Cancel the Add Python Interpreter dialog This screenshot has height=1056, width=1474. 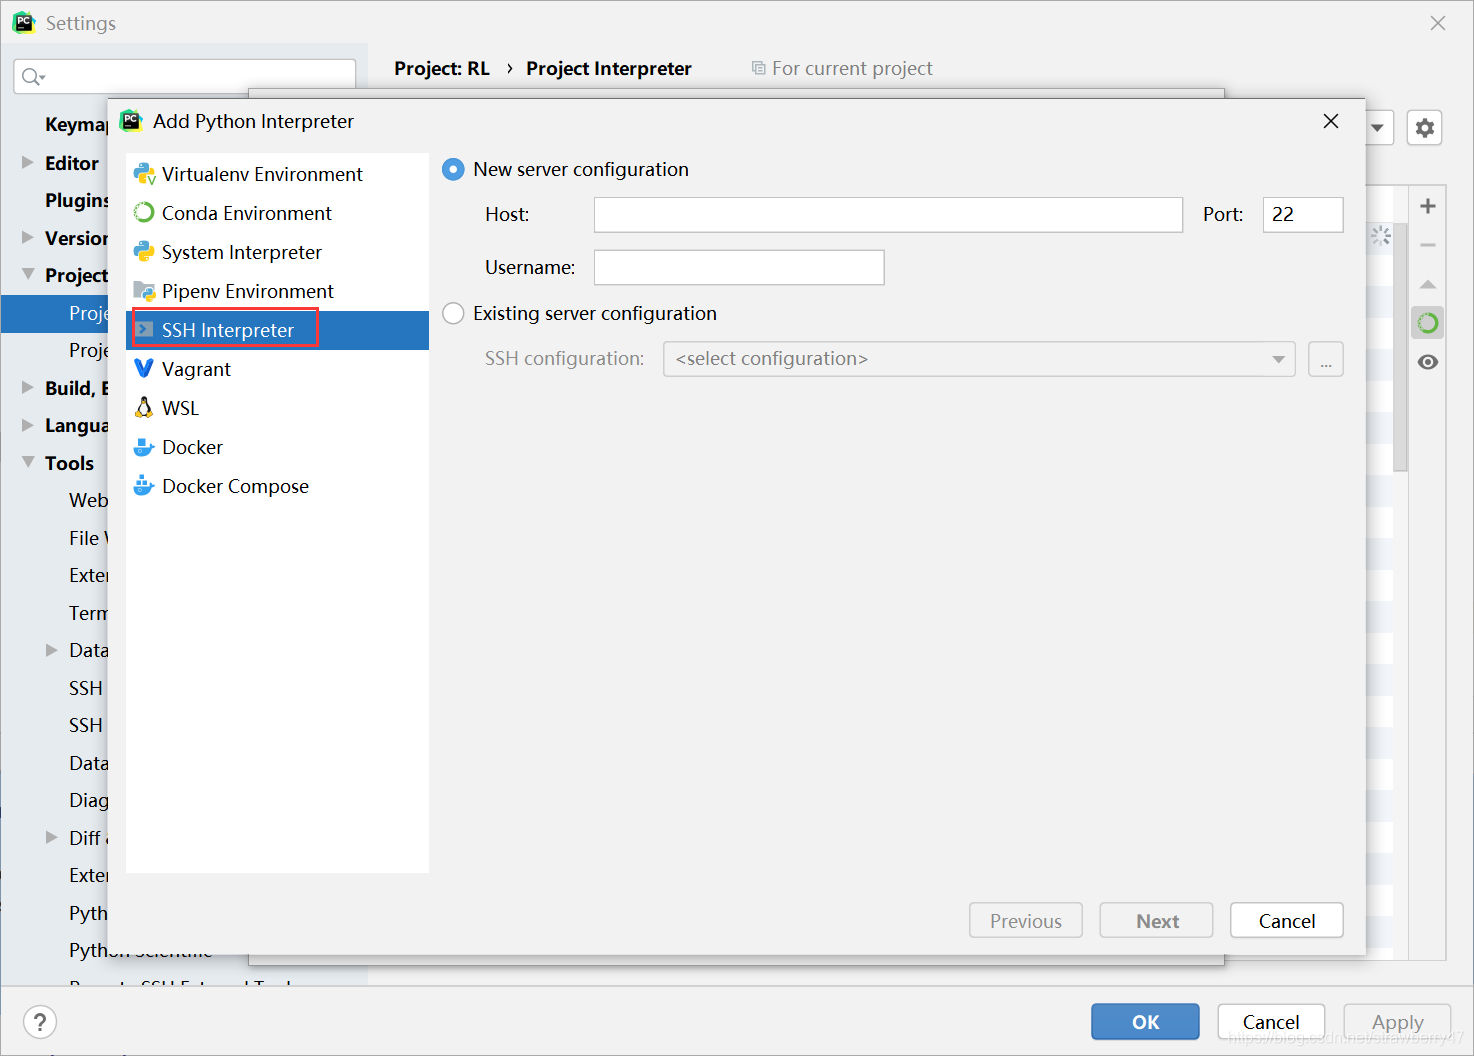(1287, 921)
